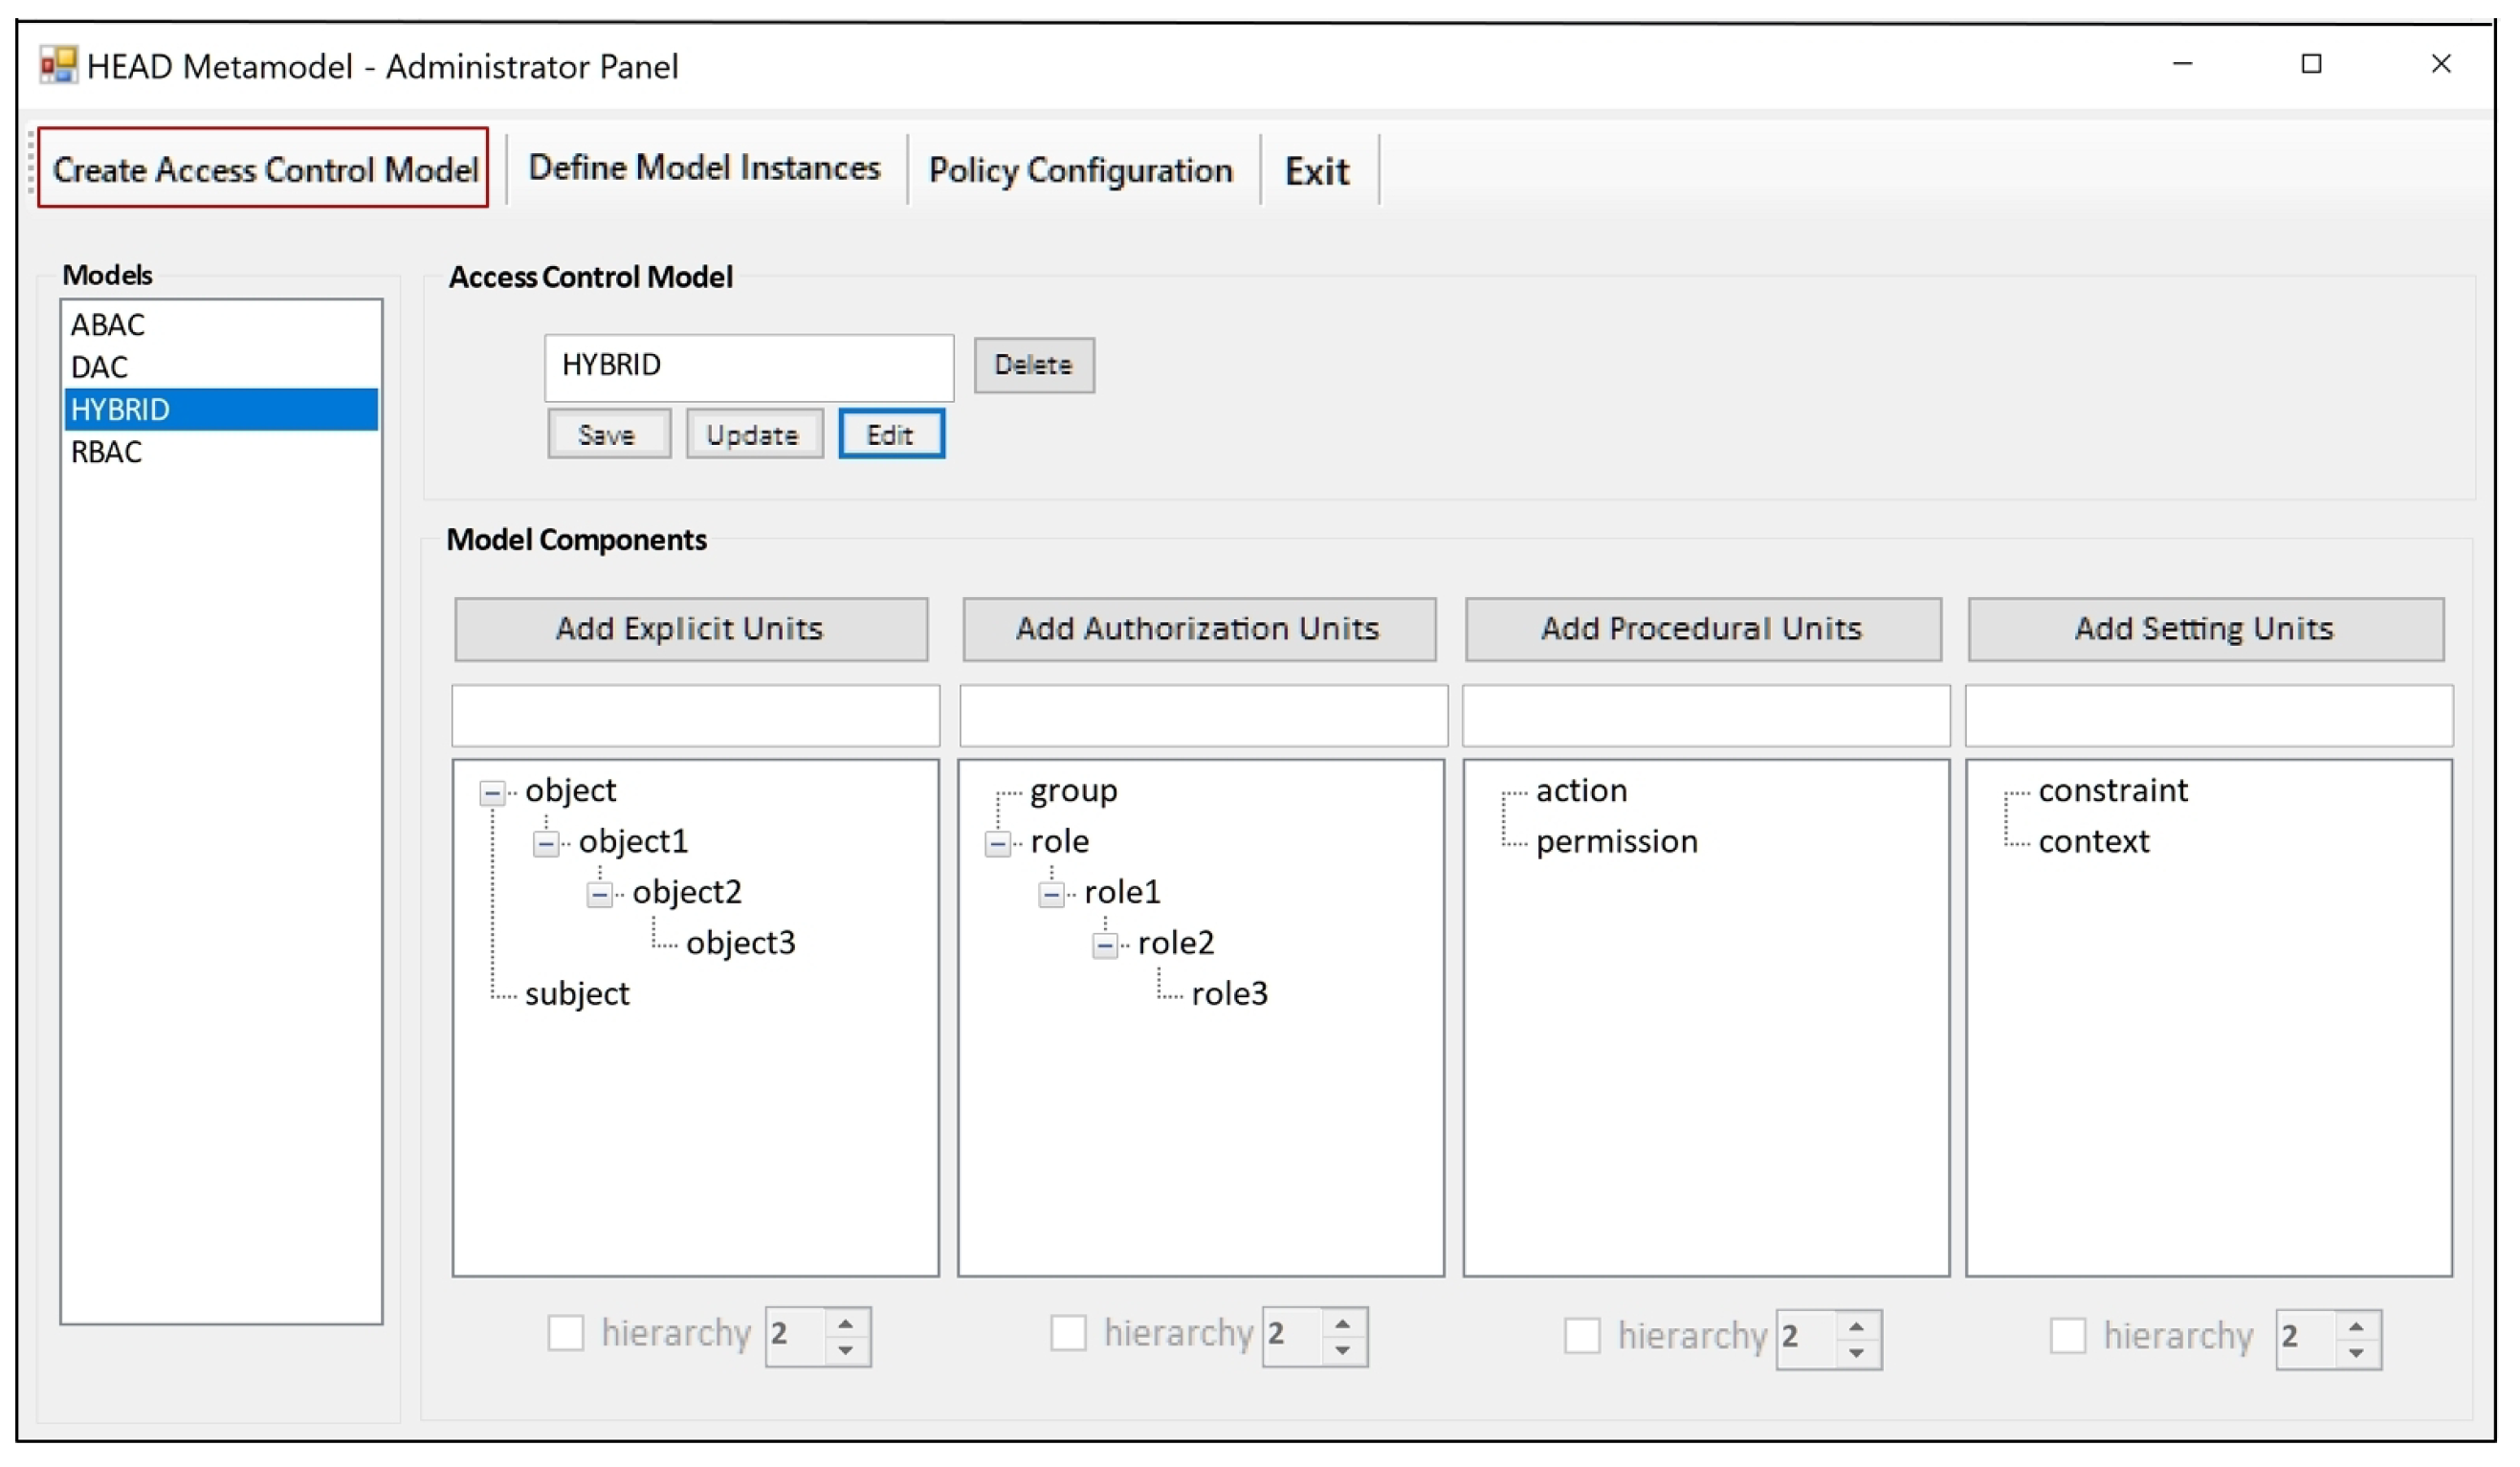2520x1467 pixels.
Task: Tick hierarchy checkbox under Authorization Units tree
Action: (x=1068, y=1333)
